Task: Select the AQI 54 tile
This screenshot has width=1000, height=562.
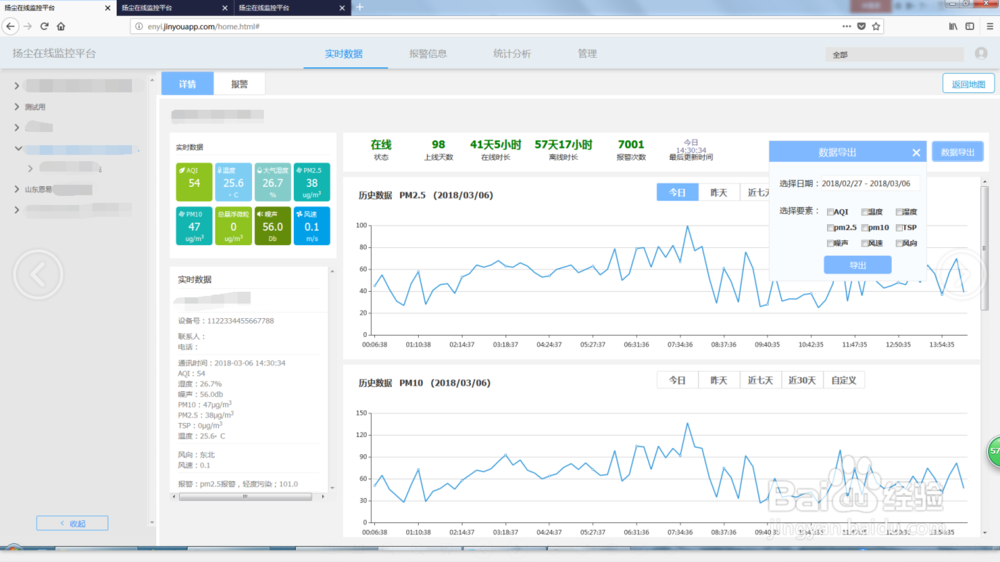Action: [x=194, y=182]
